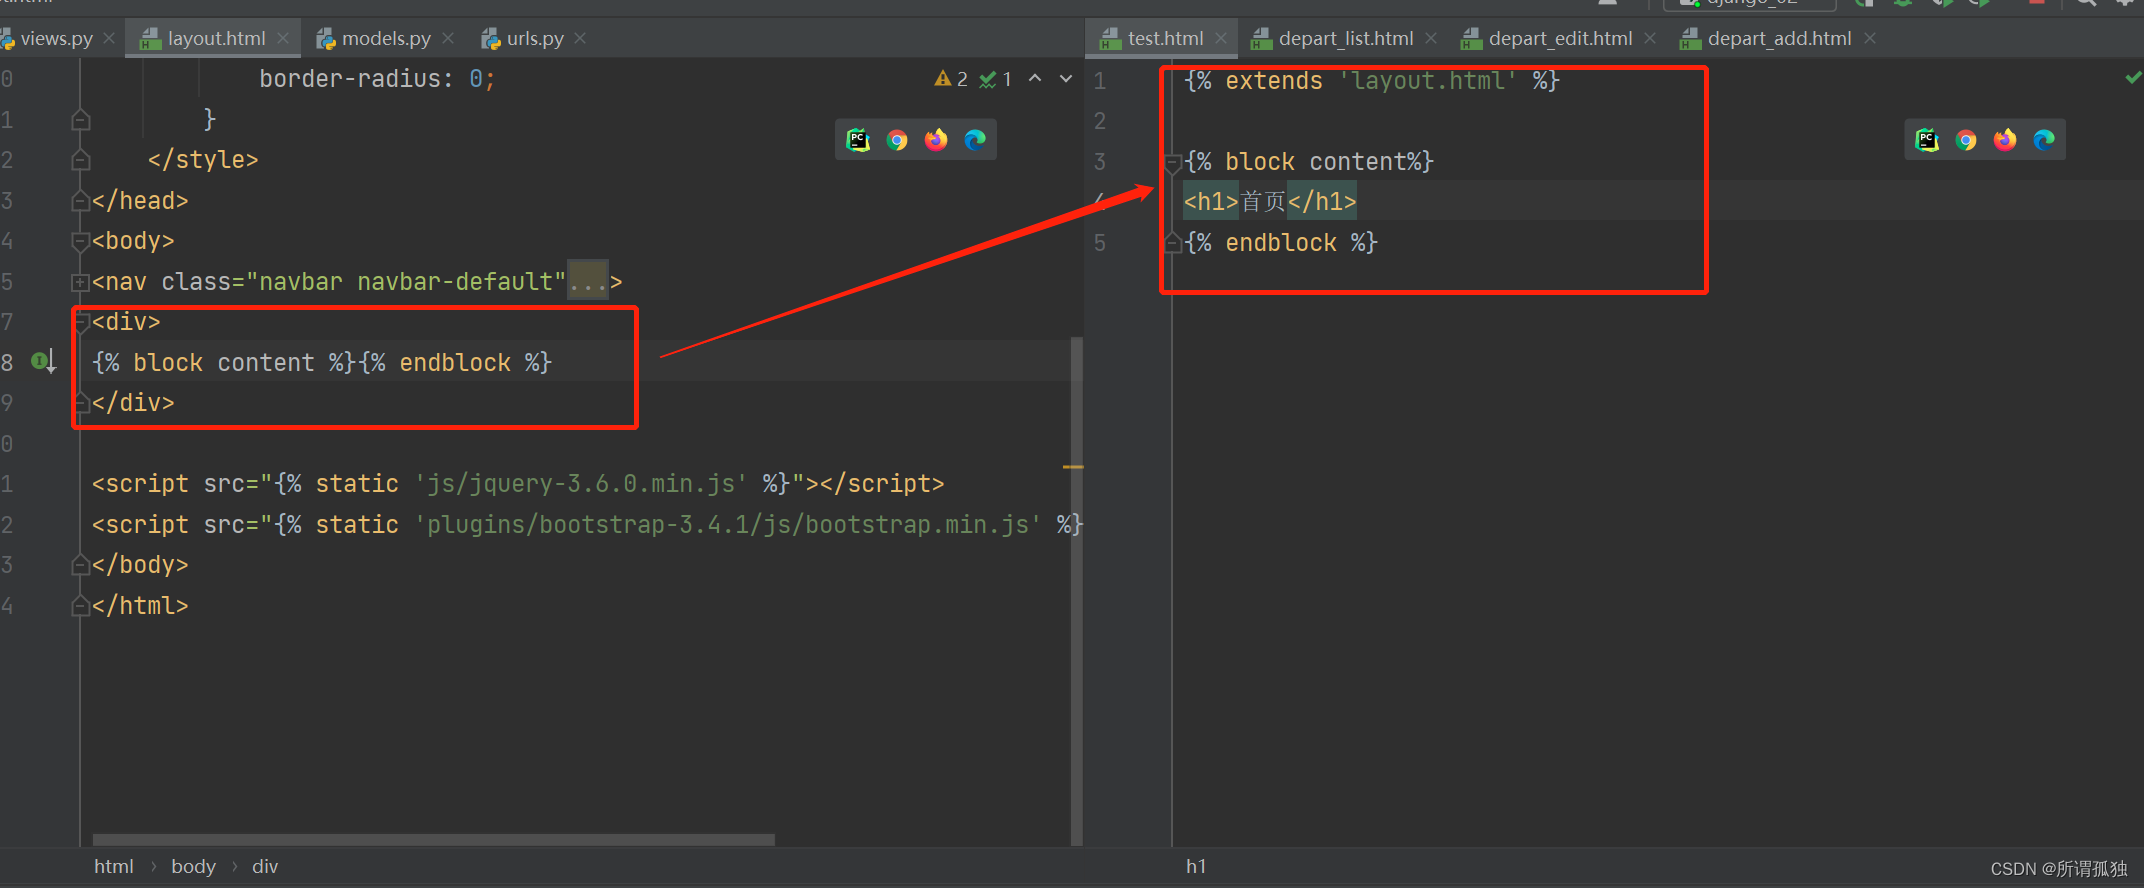Expand the folded nav navbar element
Screen dimensions: 2144x888
click(81, 282)
